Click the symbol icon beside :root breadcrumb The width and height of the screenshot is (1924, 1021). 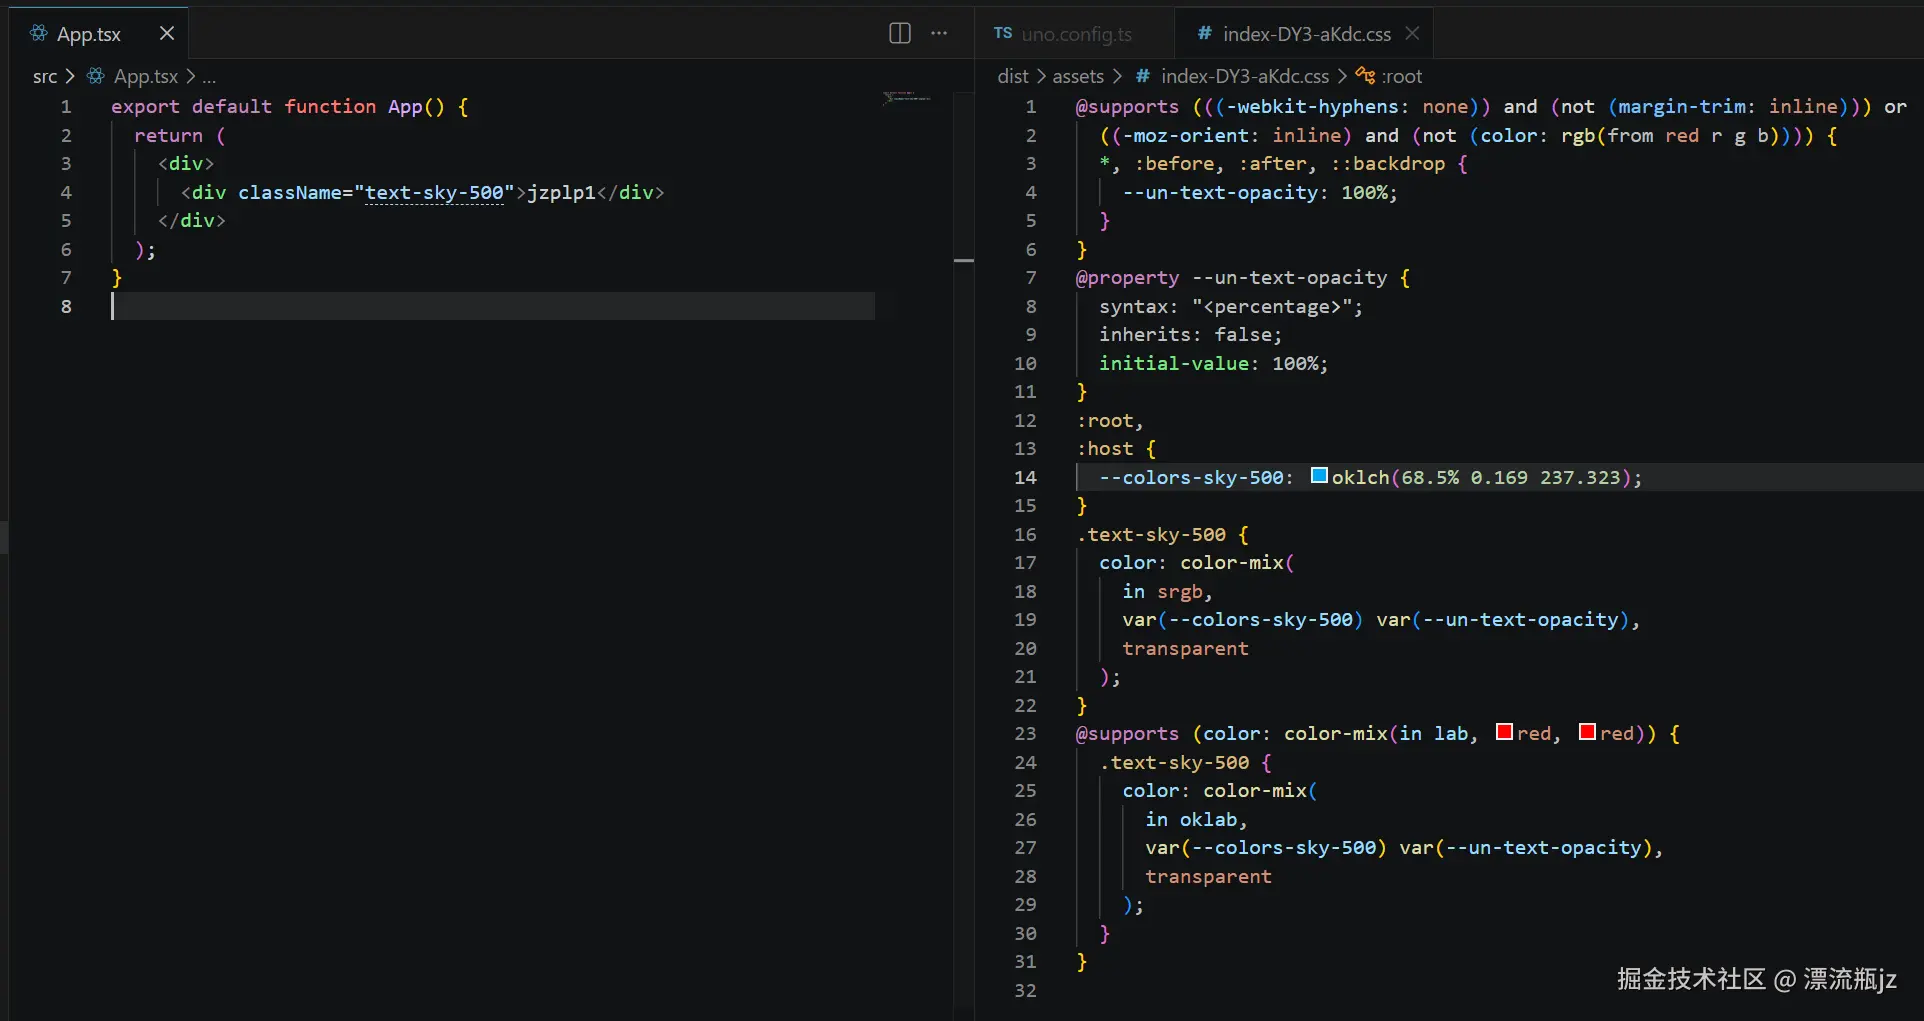1365,76
